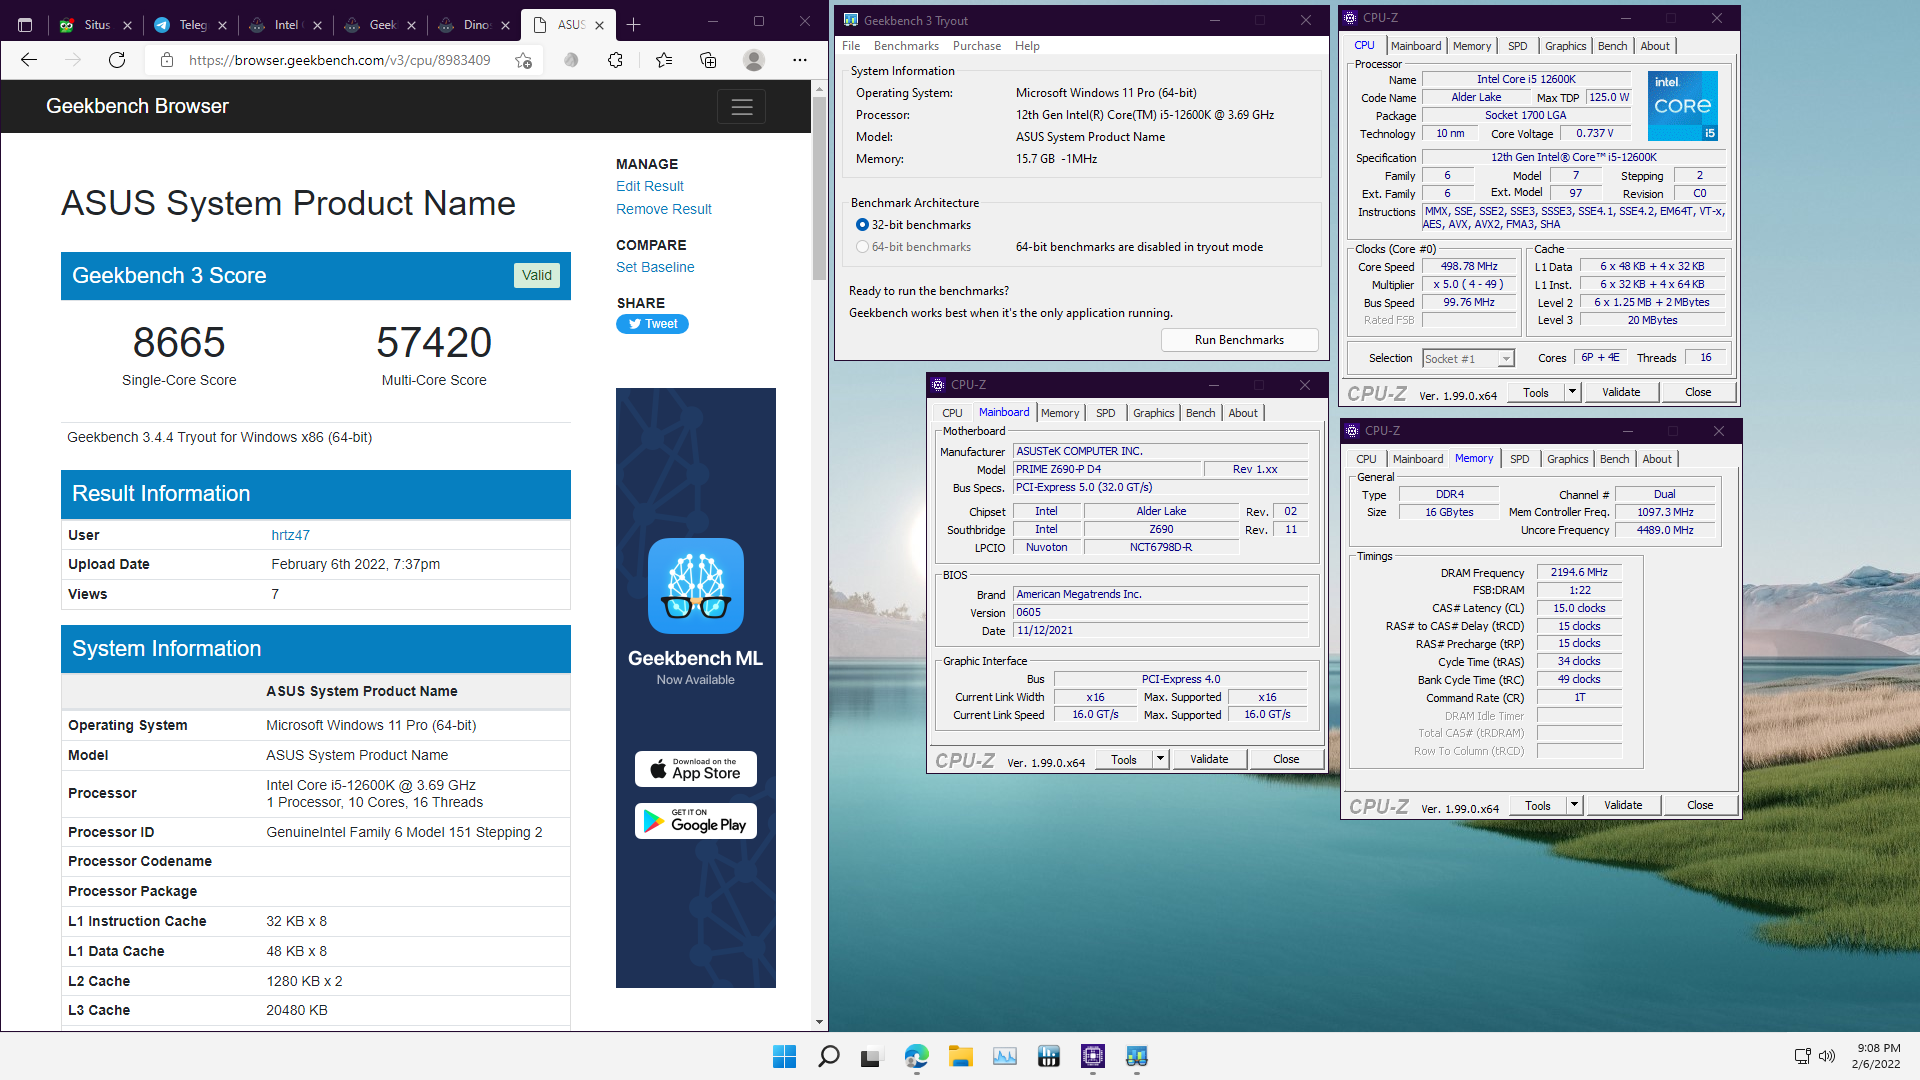Click the Tweet share button
Image resolution: width=1920 pixels, height=1080 pixels.
(652, 324)
